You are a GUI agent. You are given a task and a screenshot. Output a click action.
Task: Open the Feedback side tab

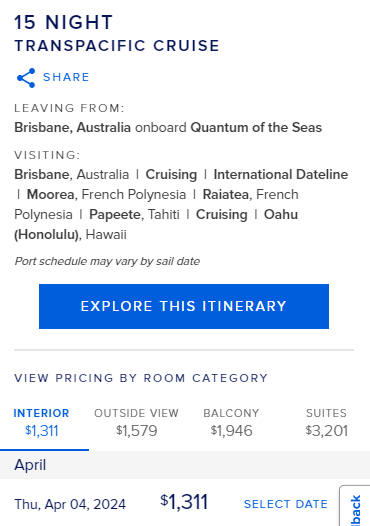(x=355, y=507)
